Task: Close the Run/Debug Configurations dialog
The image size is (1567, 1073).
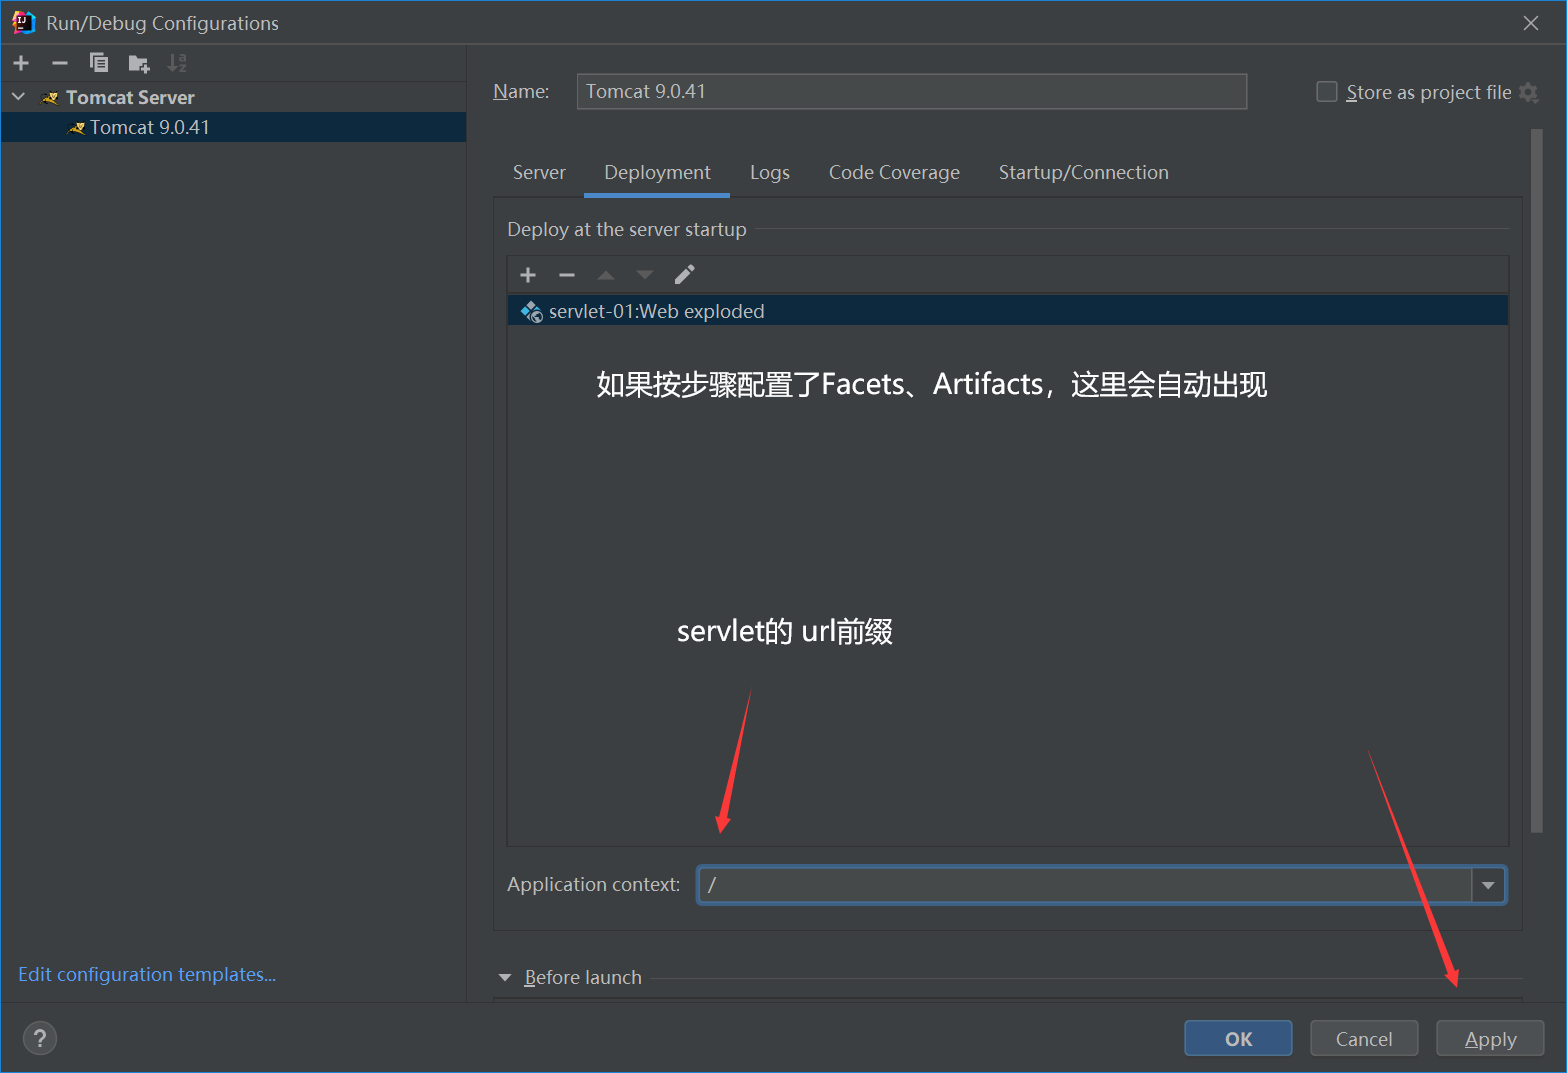Action: coord(1531,23)
